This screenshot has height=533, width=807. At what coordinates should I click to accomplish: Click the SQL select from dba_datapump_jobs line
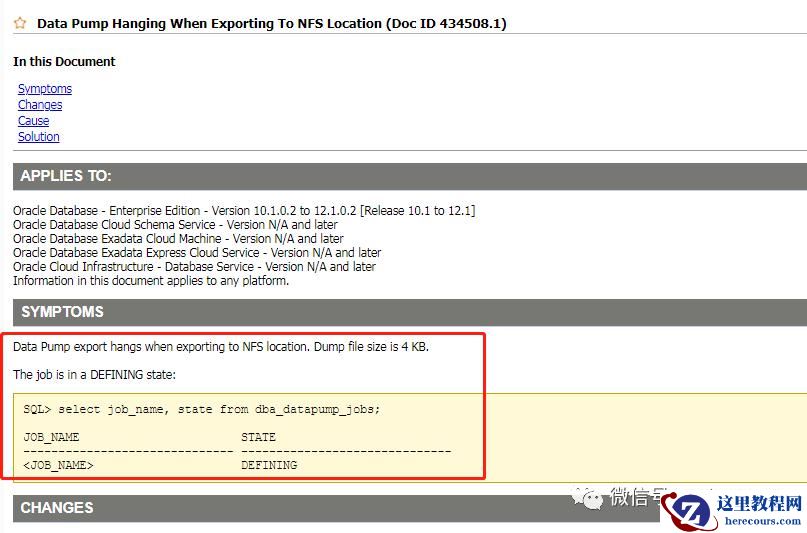click(202, 410)
